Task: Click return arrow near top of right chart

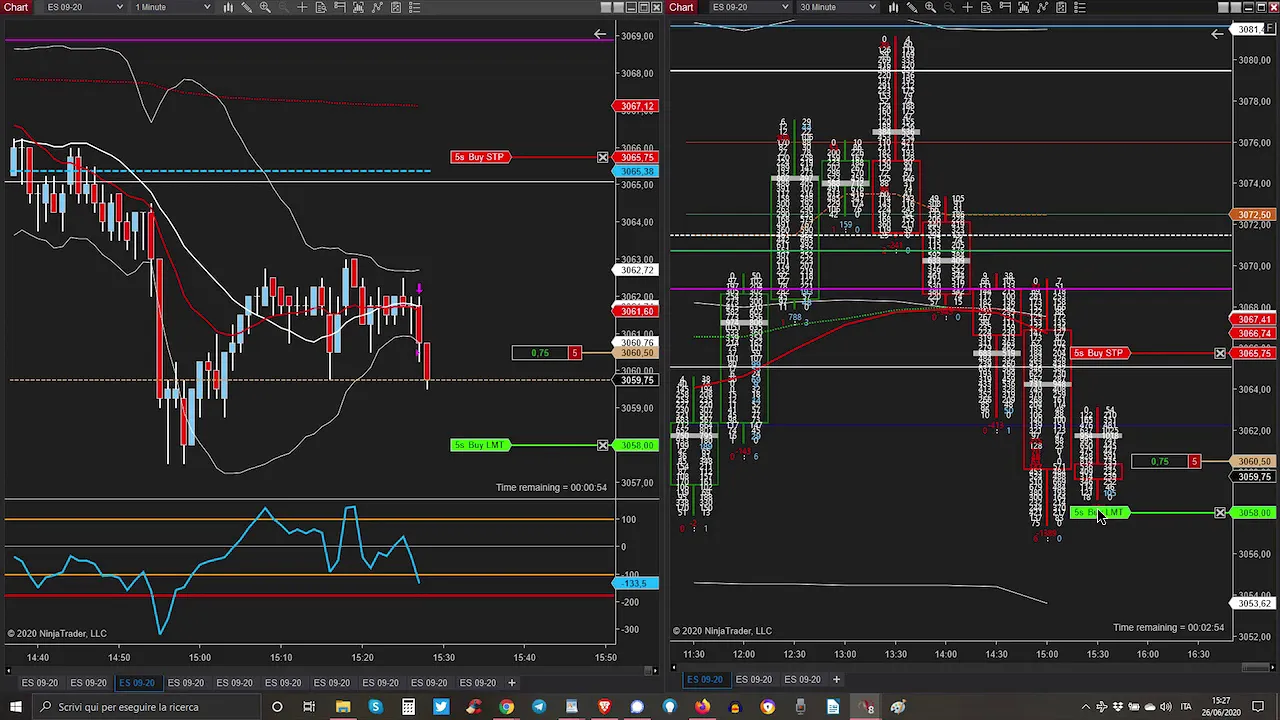Action: (1217, 34)
